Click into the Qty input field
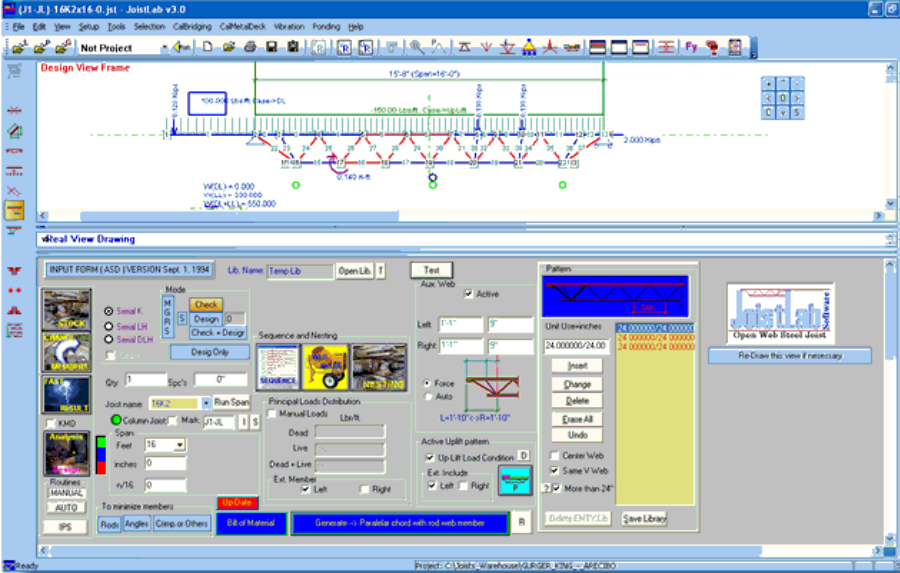Image resolution: width=900 pixels, height=573 pixels. (146, 380)
